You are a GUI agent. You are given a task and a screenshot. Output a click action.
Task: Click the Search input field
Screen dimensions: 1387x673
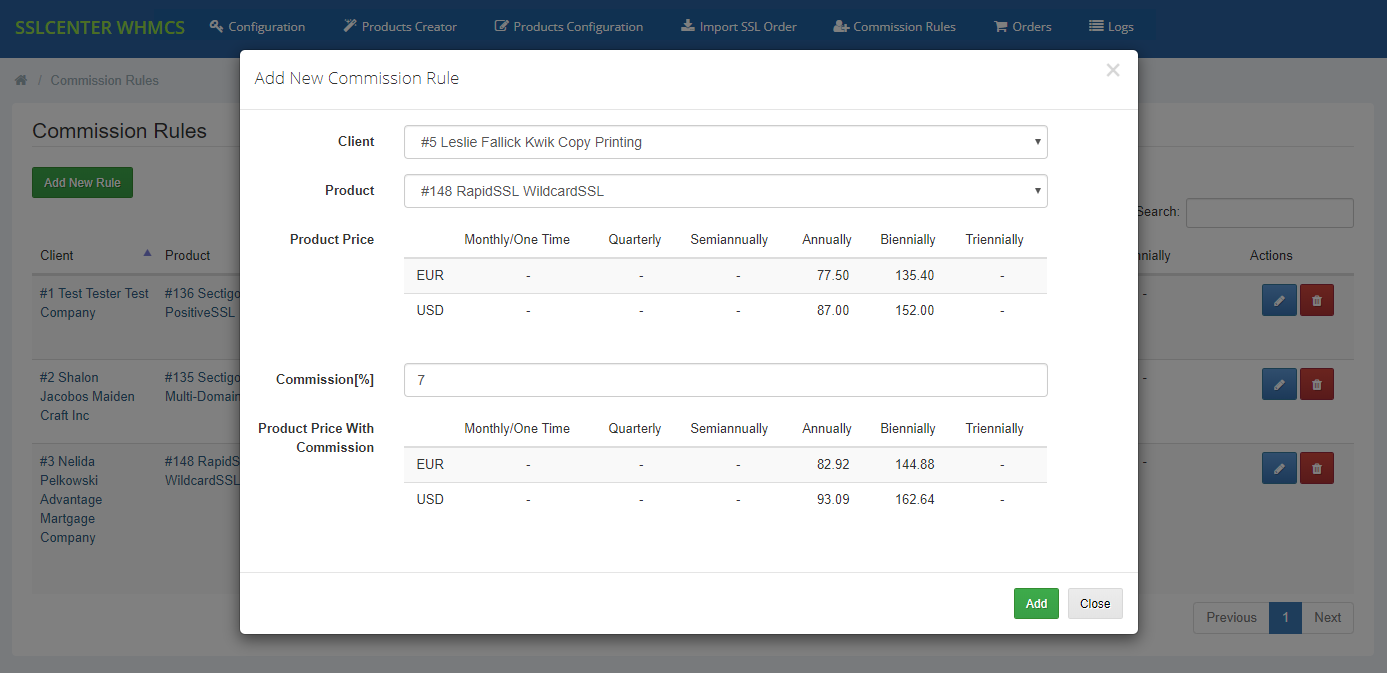pyautogui.click(x=1269, y=212)
